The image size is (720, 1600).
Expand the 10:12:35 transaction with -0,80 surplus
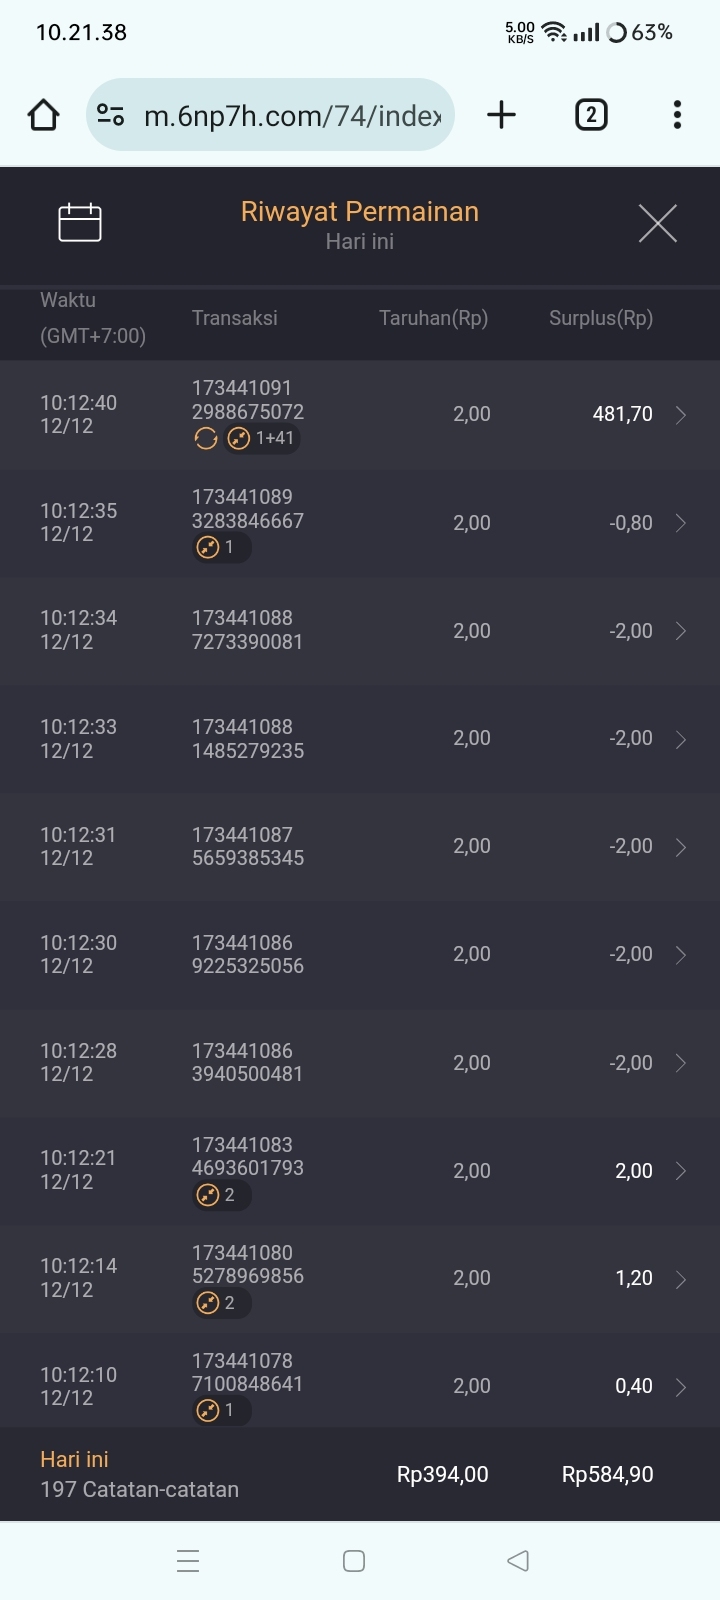pos(680,523)
